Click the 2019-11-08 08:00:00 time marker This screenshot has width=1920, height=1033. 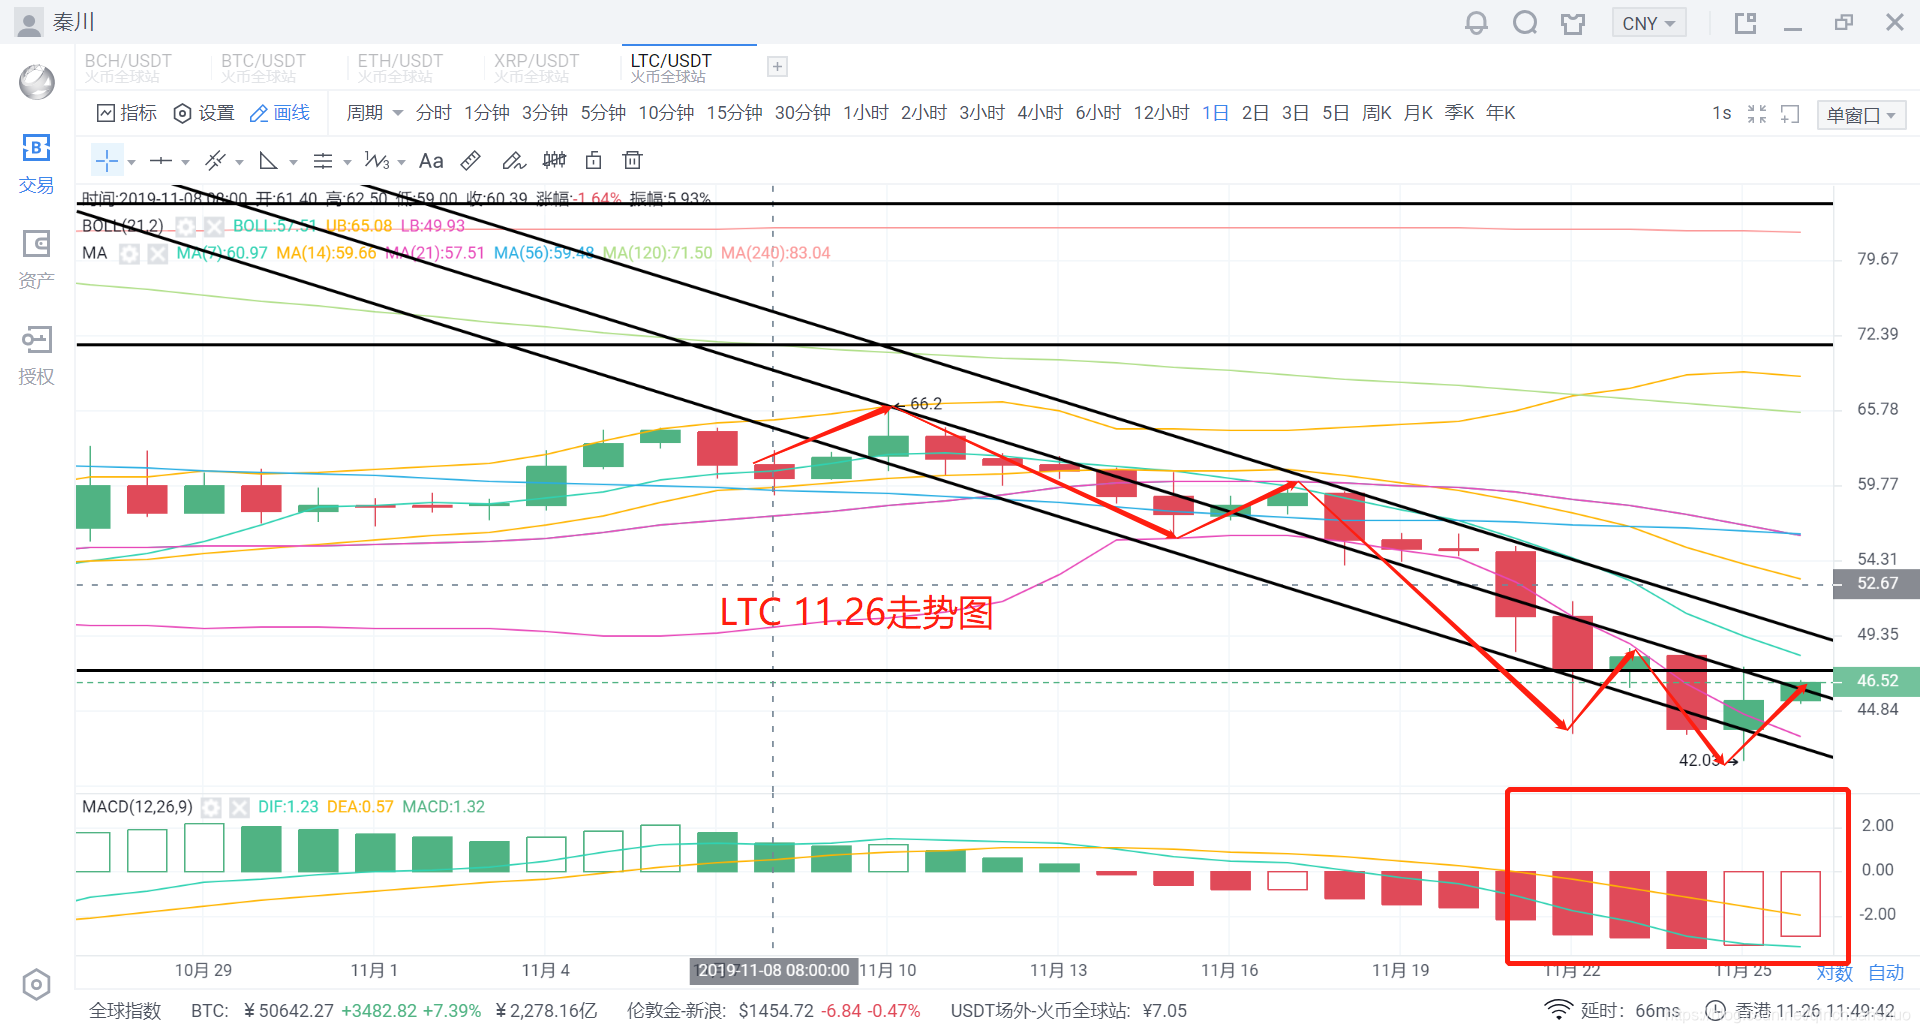click(x=773, y=970)
